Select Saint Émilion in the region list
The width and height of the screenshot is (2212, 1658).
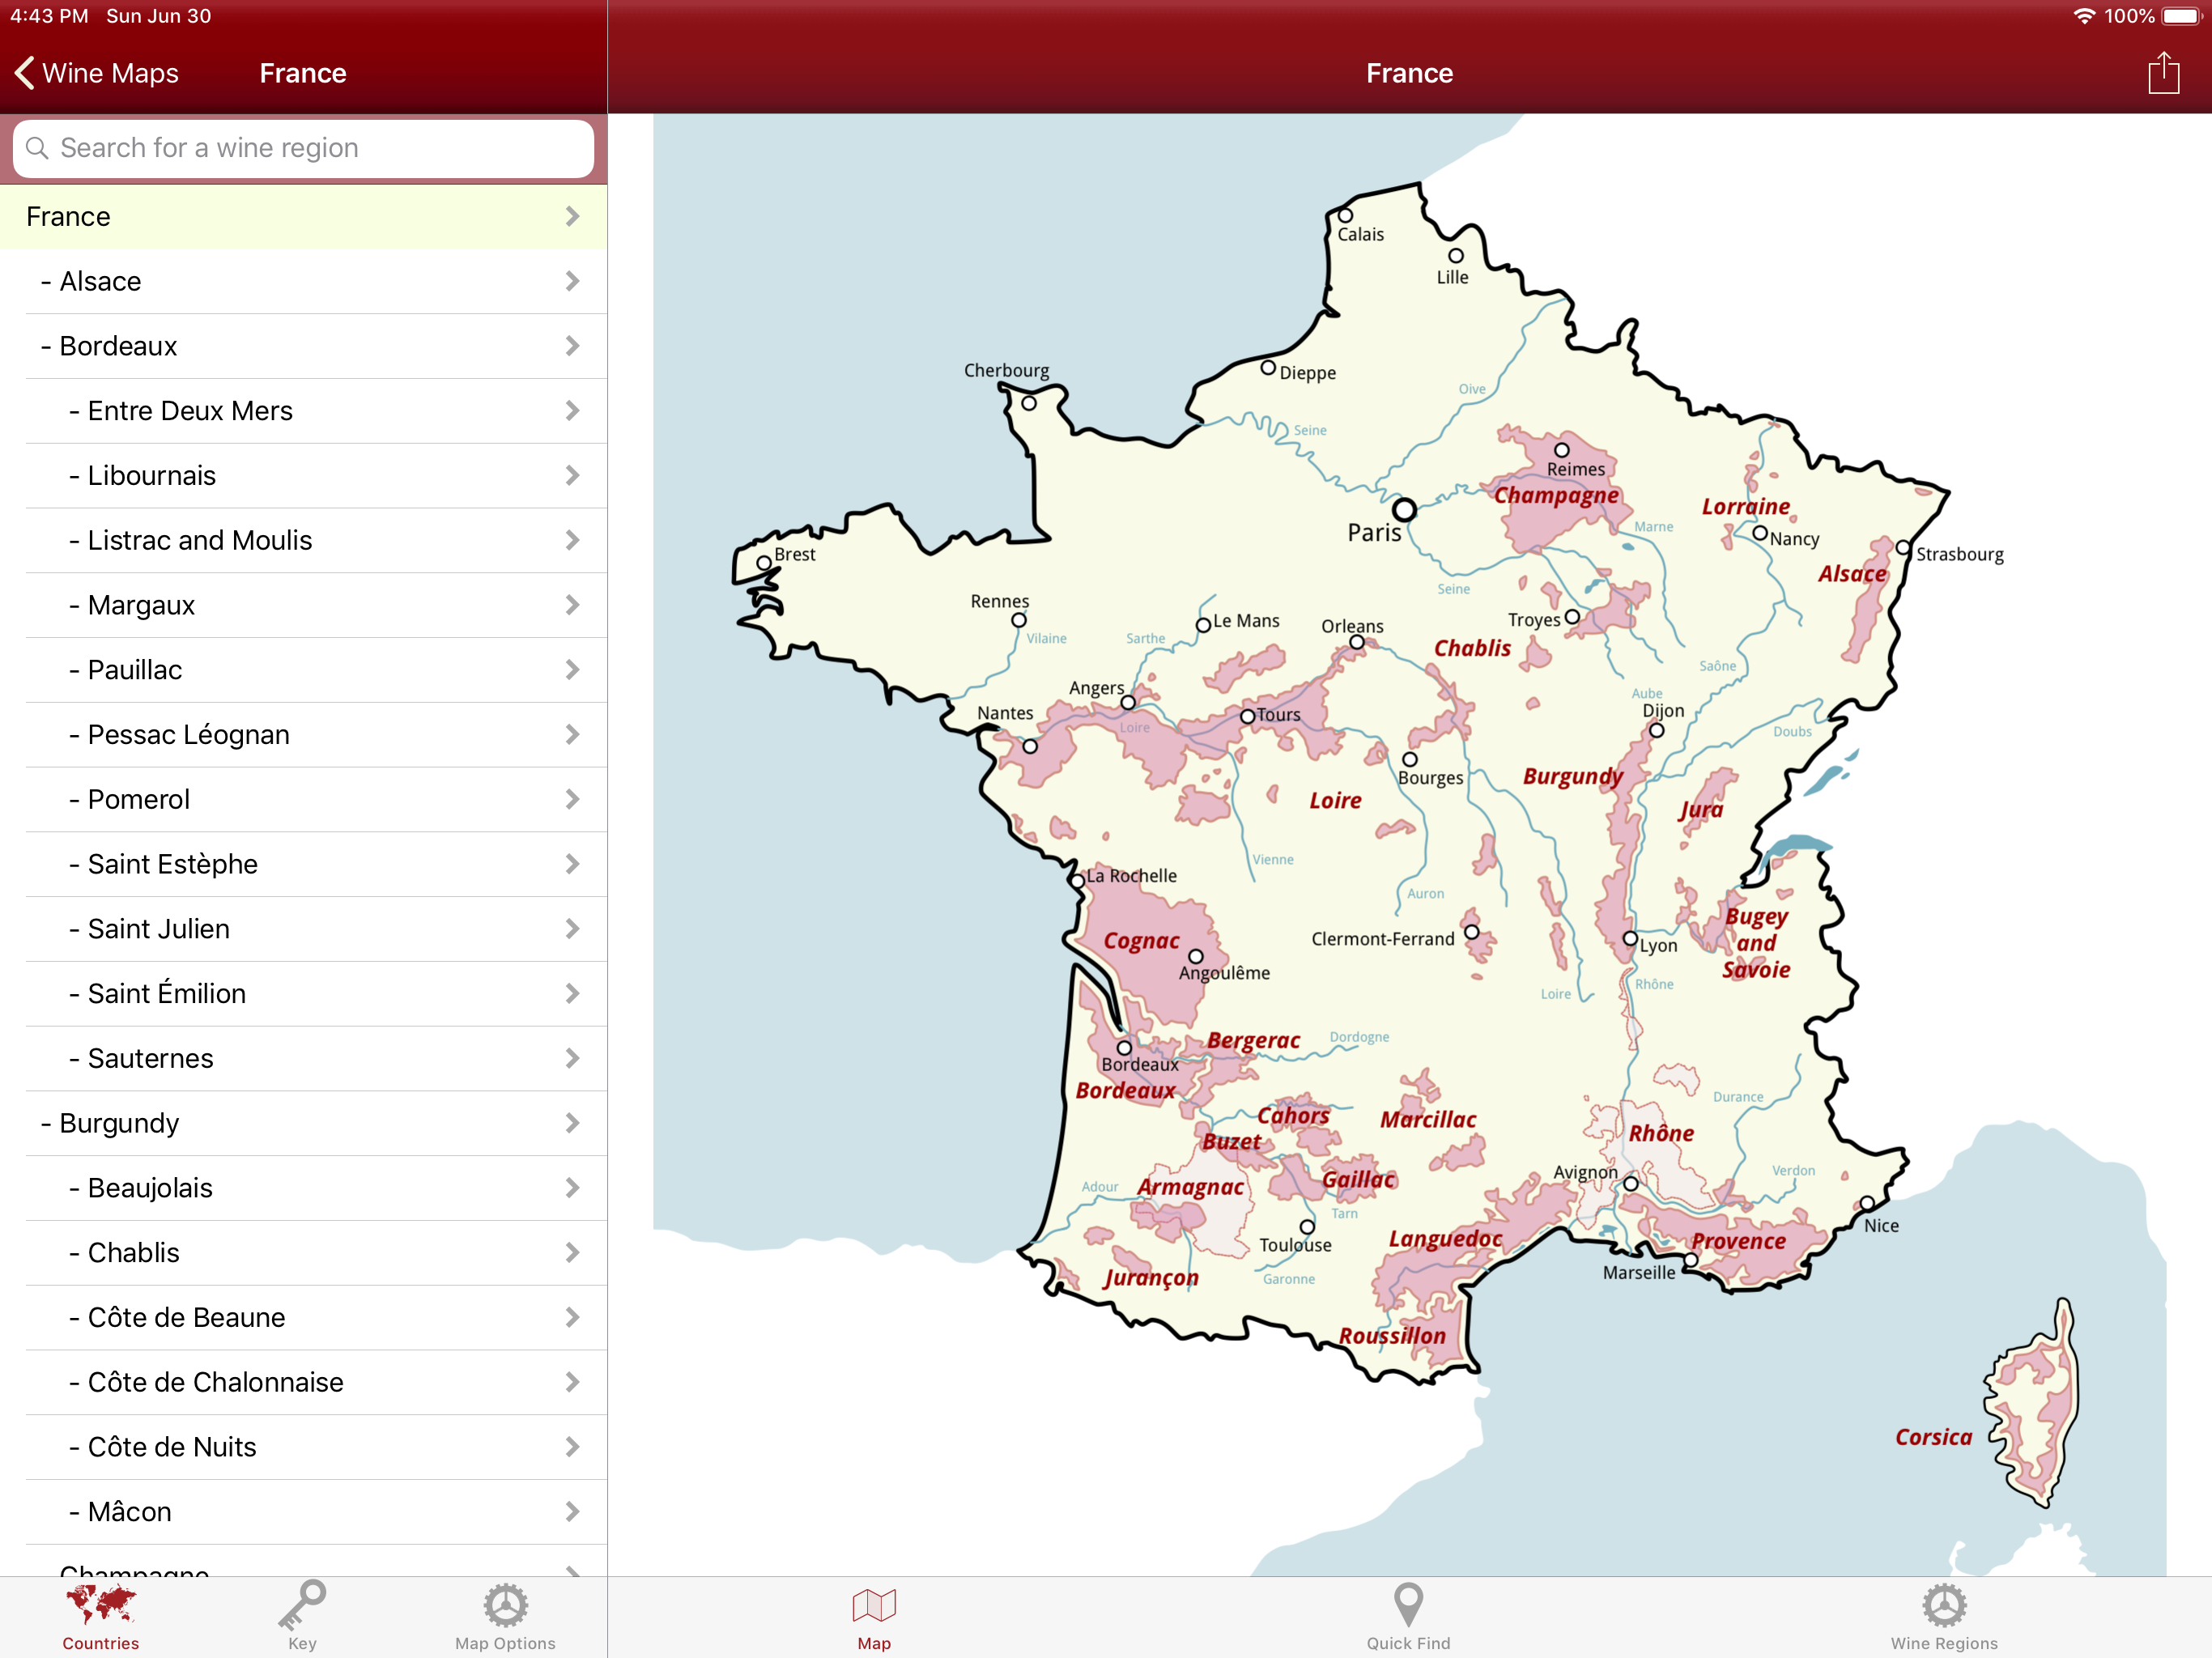166,993
